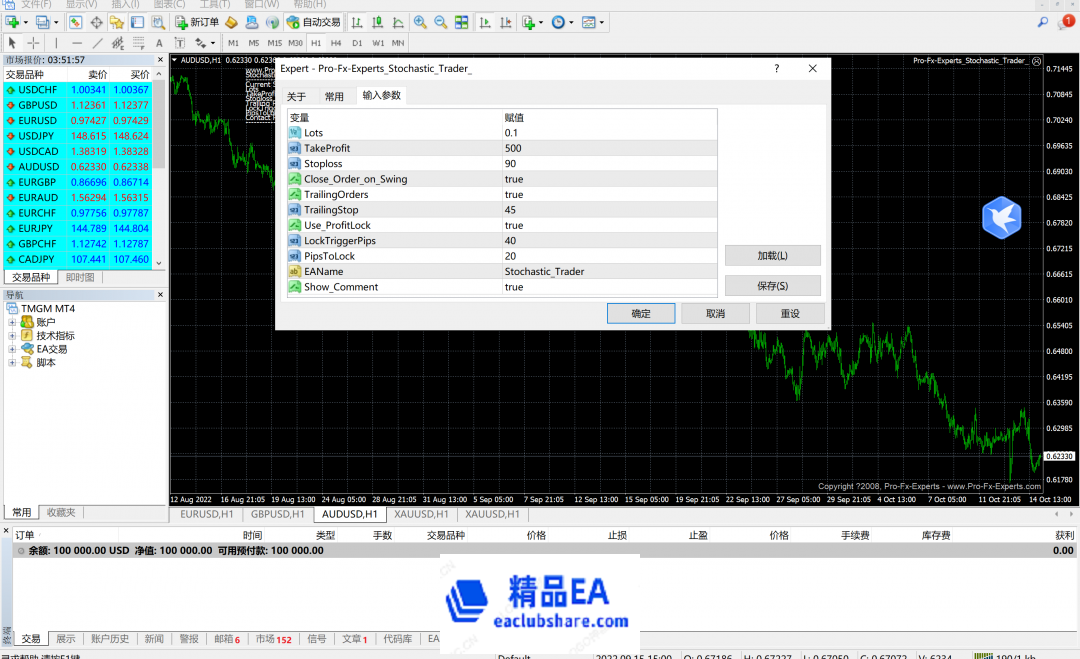Open the new chart dropdown arrow
This screenshot has height=659, width=1080.
click(25, 23)
